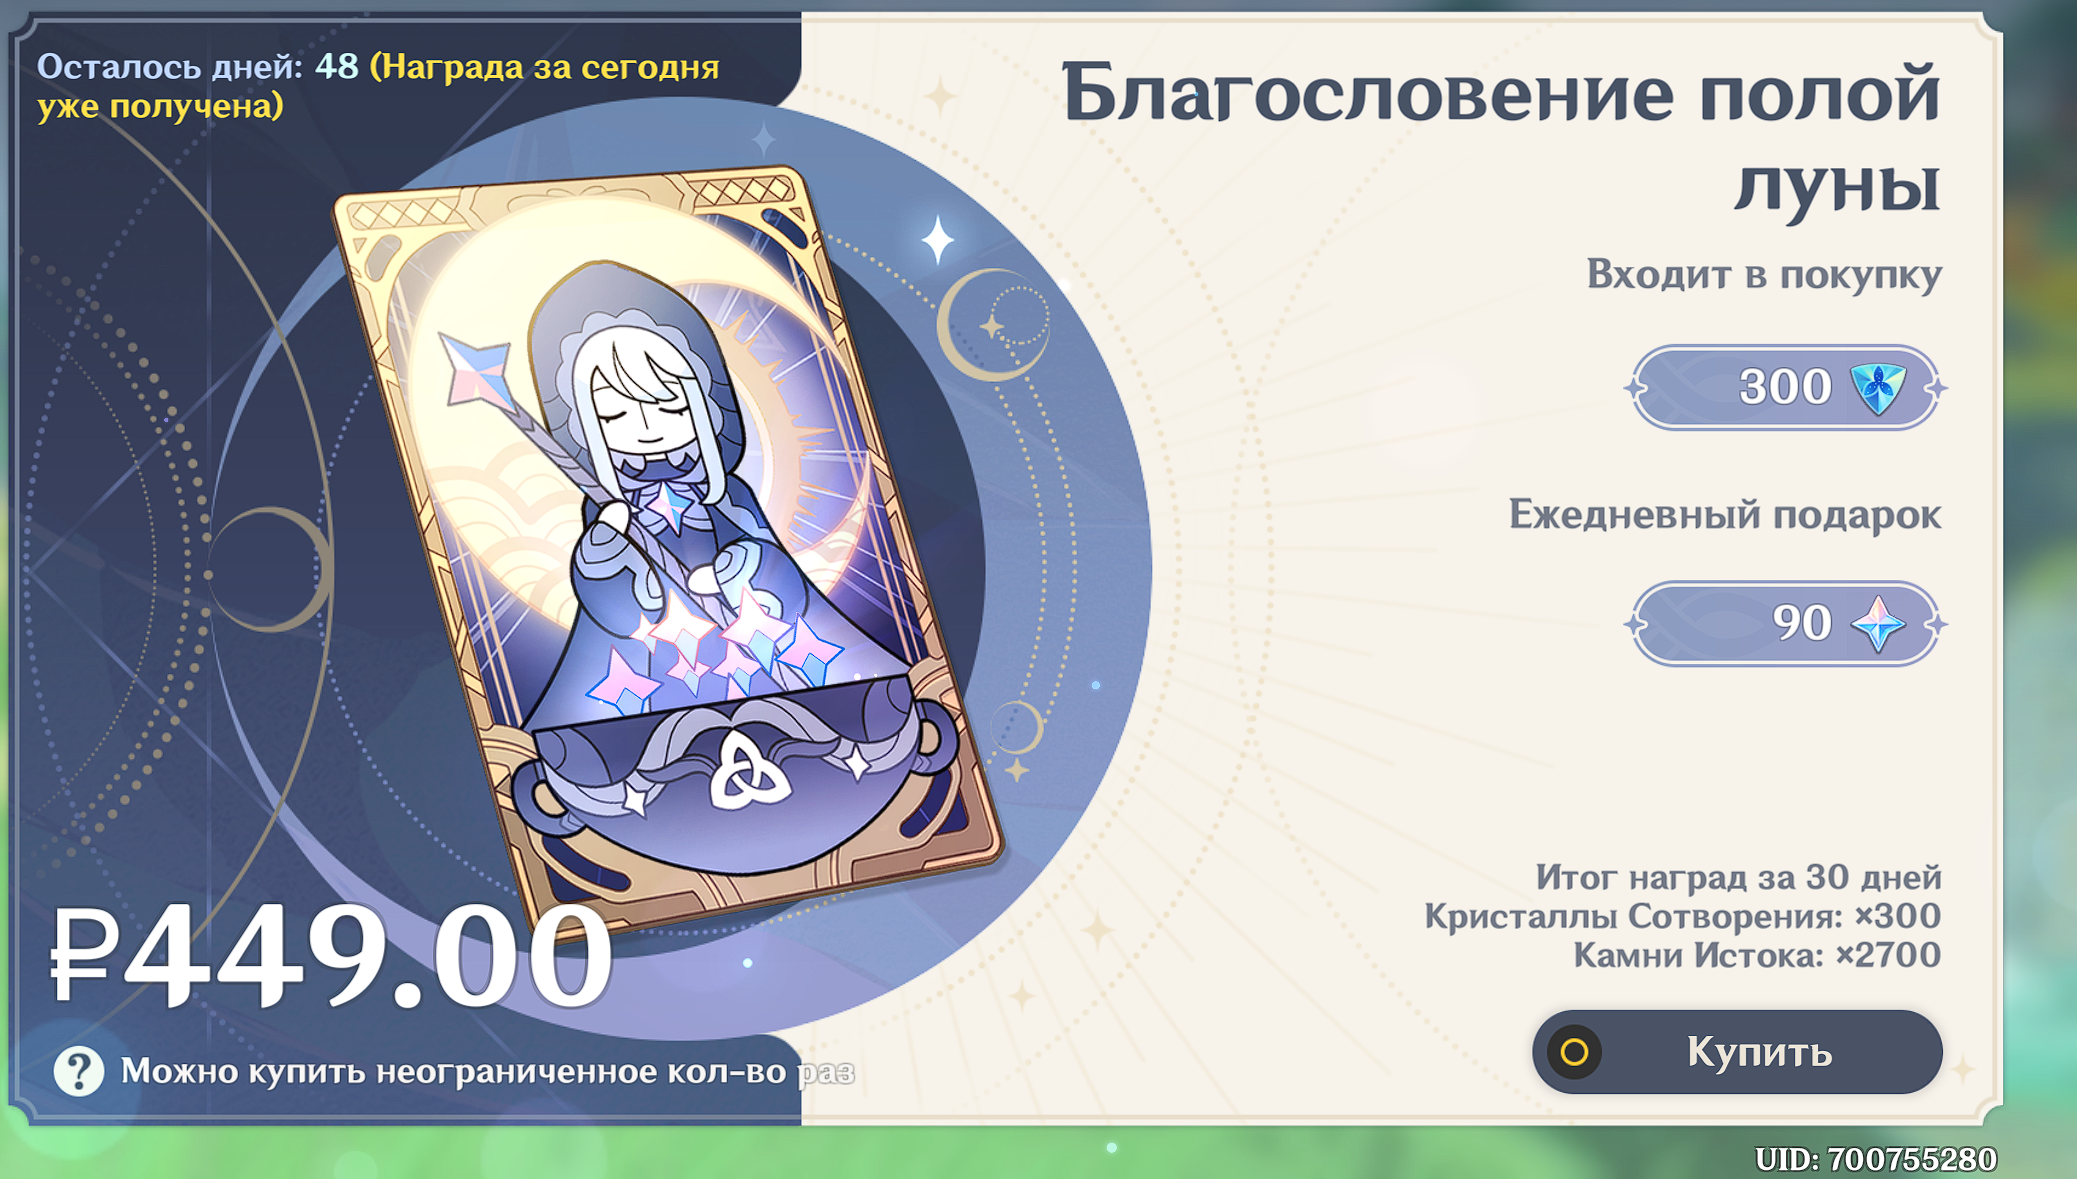This screenshot has height=1179, width=2077.
Task: Click the Ежедневный подарок heading
Action: click(1725, 515)
